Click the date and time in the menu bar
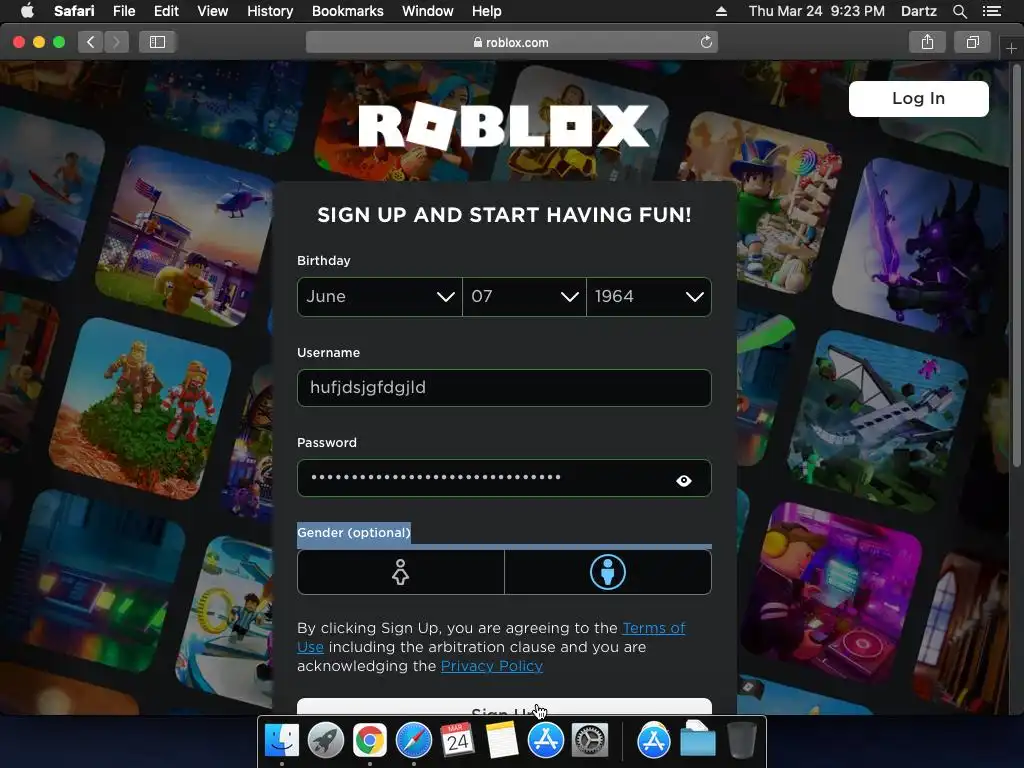Screen dimensions: 1024x768 point(816,11)
